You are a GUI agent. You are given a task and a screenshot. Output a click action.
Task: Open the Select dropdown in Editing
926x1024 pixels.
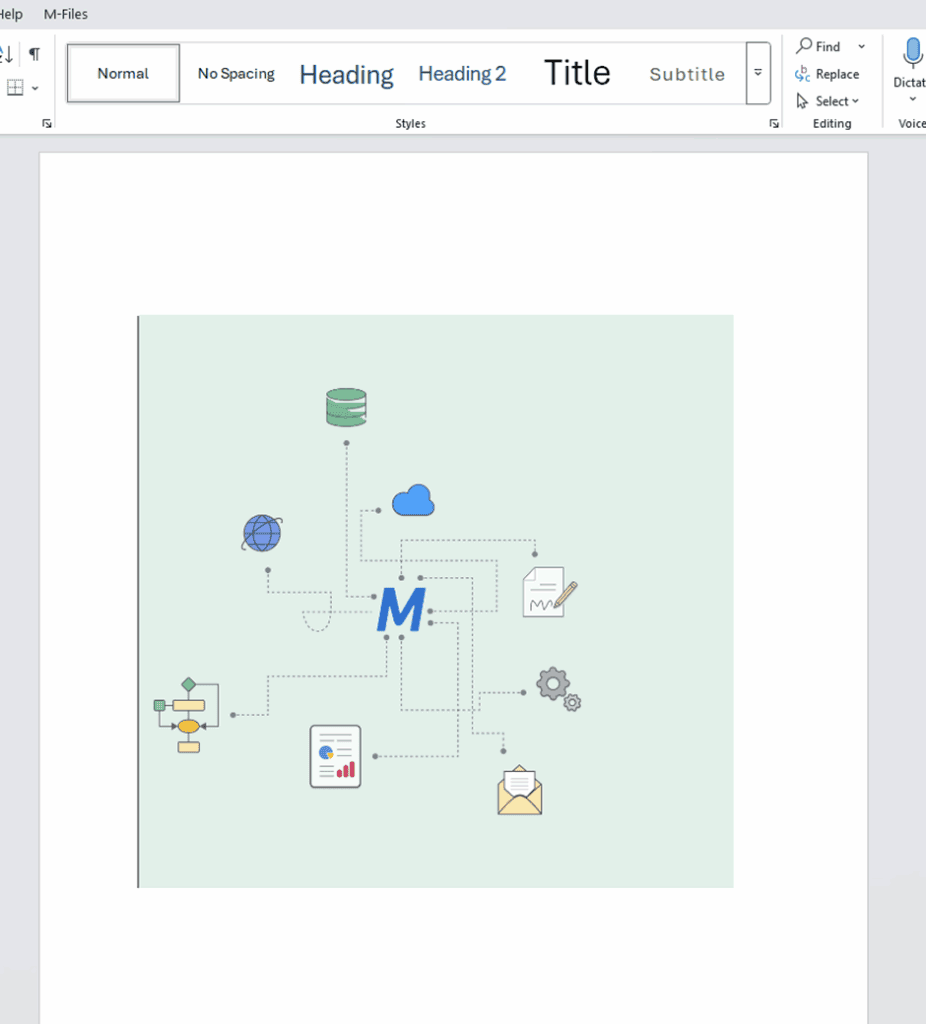tap(837, 101)
